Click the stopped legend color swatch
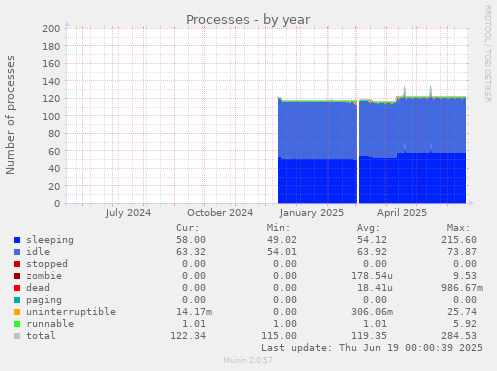497x371 pixels. [17, 264]
